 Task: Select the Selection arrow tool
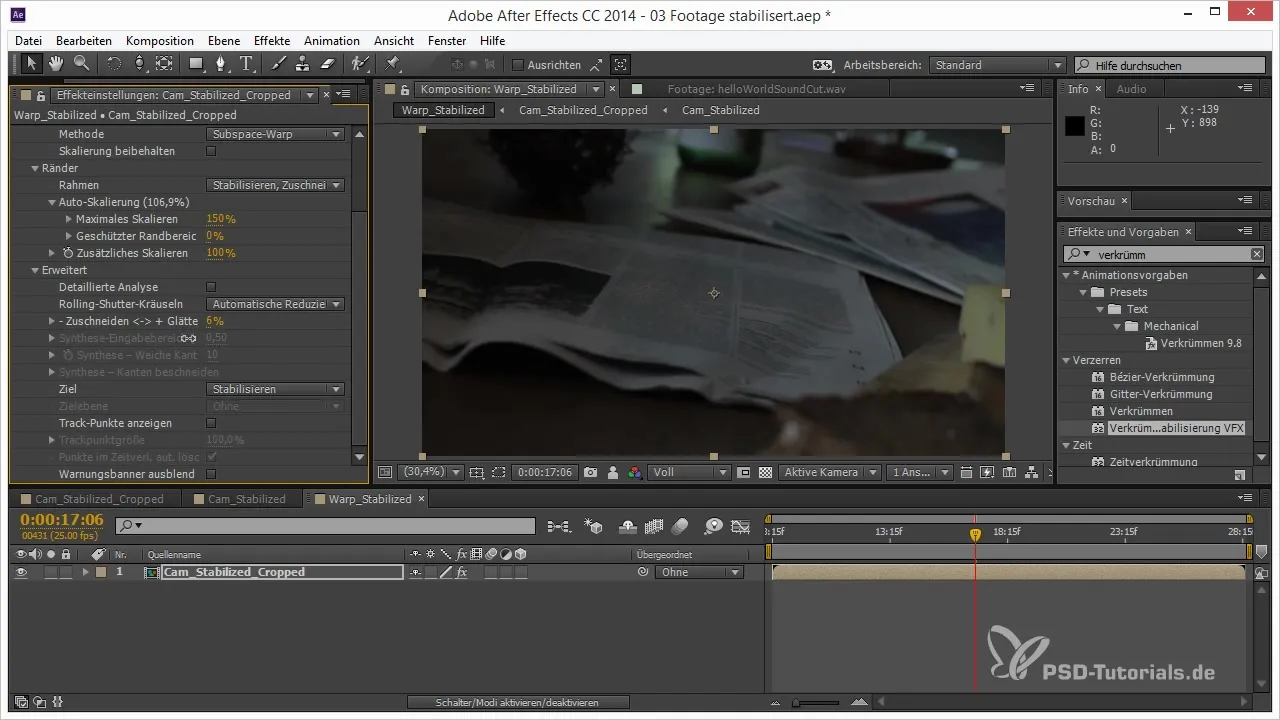31,64
